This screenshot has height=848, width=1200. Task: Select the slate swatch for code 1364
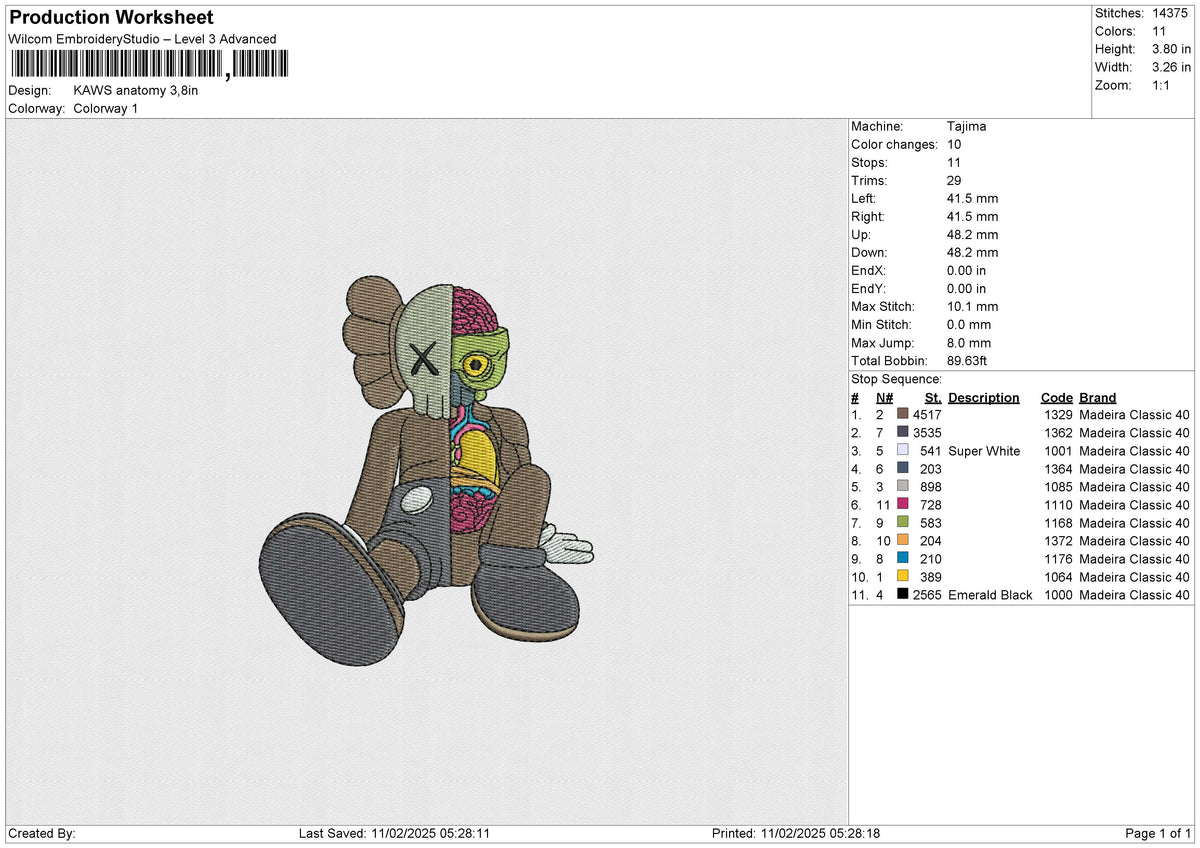(x=903, y=469)
